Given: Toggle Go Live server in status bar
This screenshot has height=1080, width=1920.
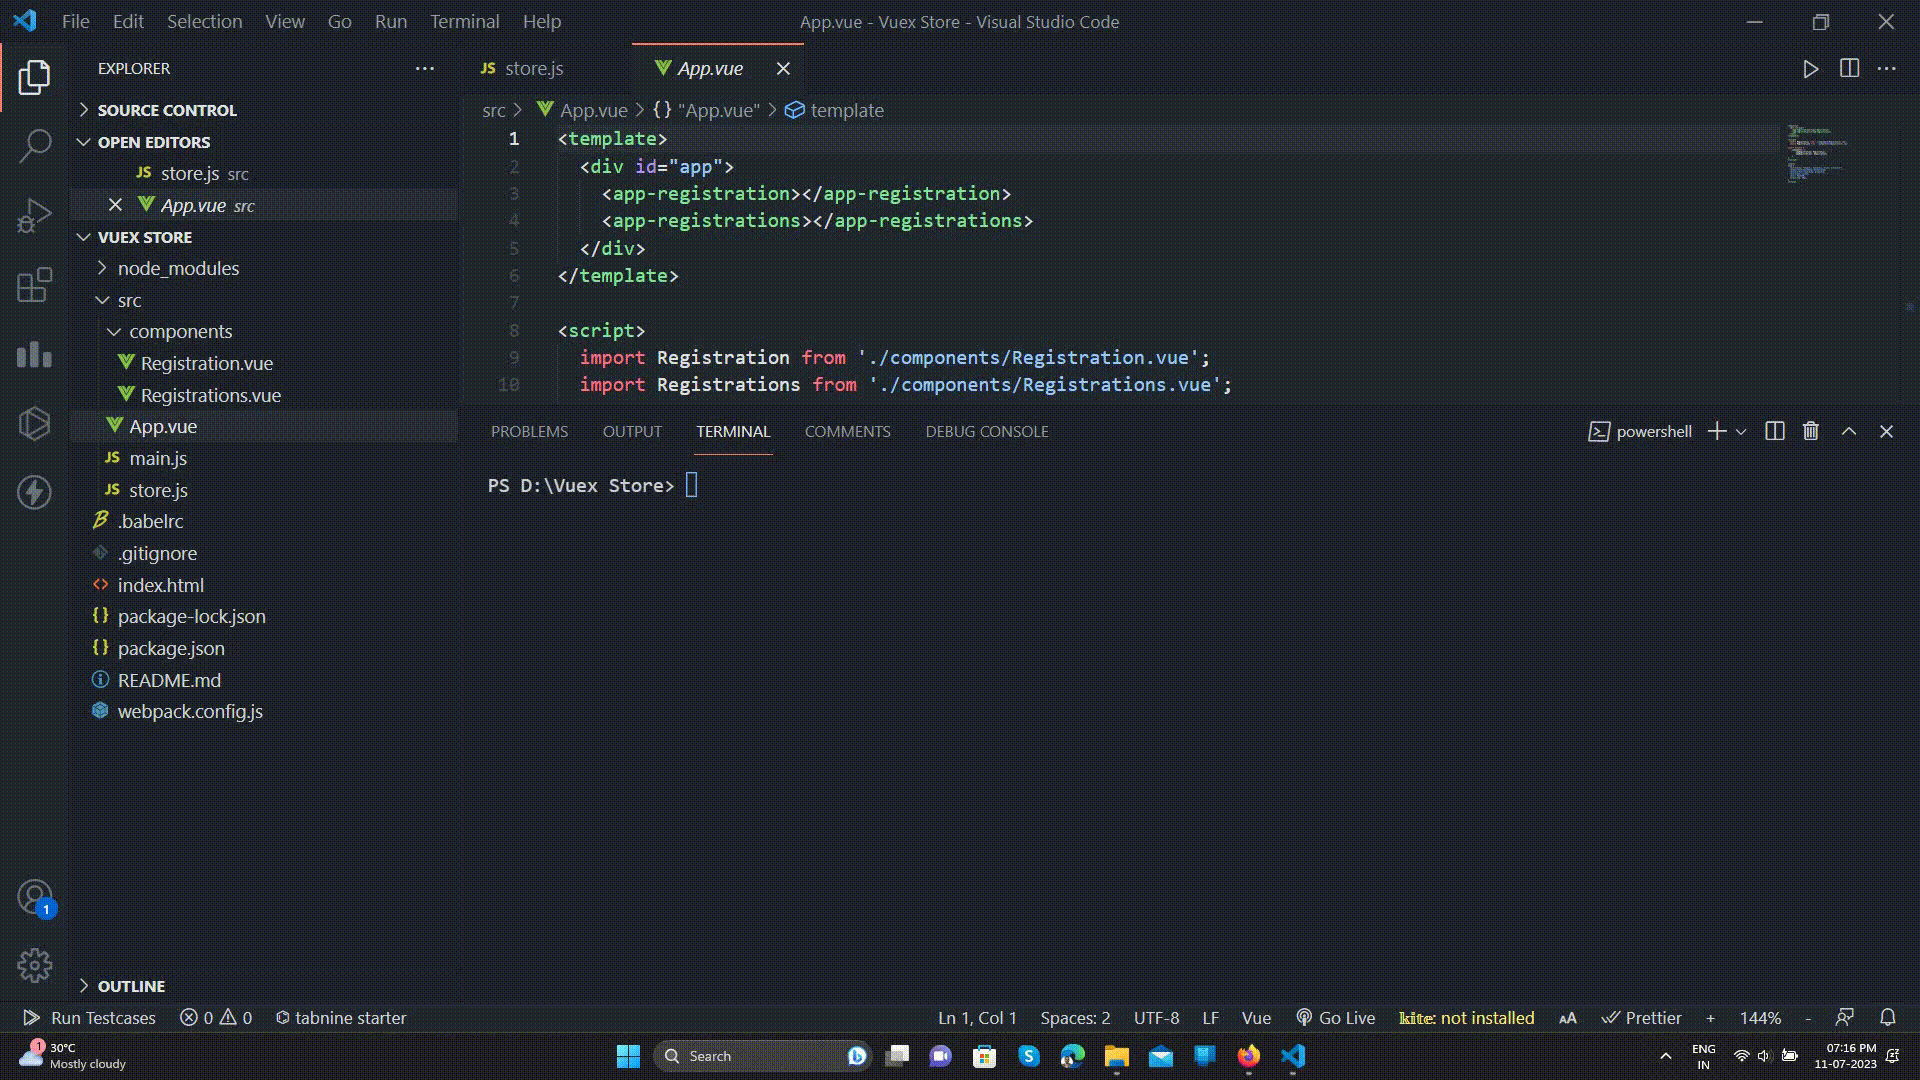Looking at the screenshot, I should pos(1335,1017).
